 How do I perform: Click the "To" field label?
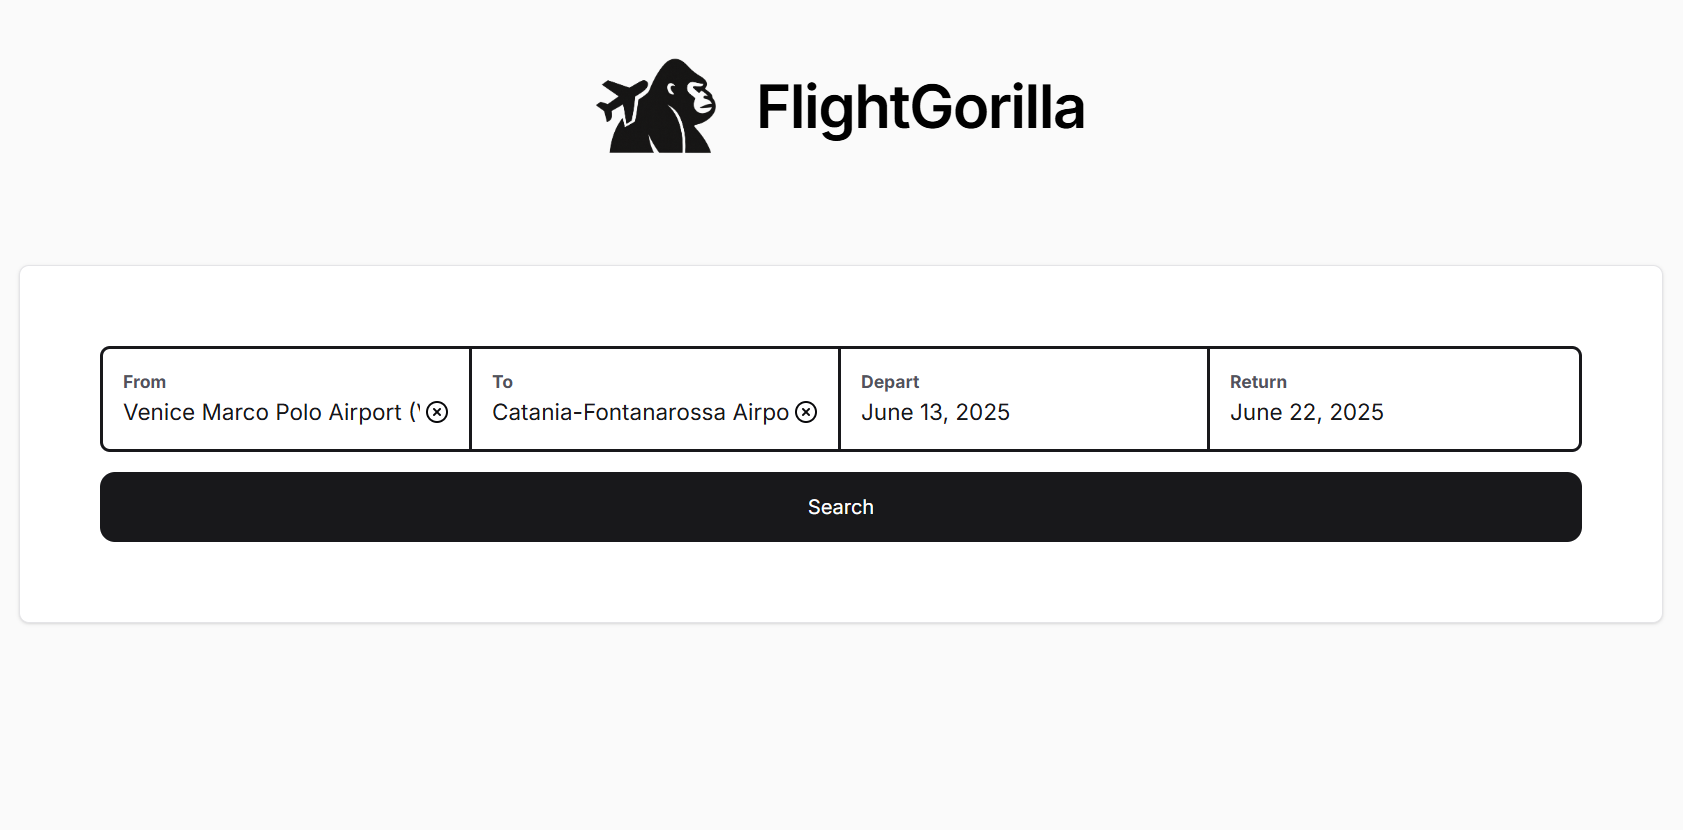[502, 382]
